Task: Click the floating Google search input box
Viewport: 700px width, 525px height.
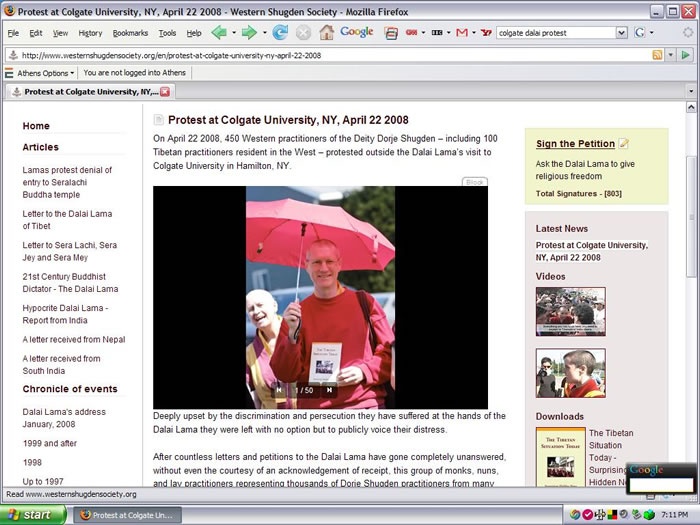Action: [661, 484]
